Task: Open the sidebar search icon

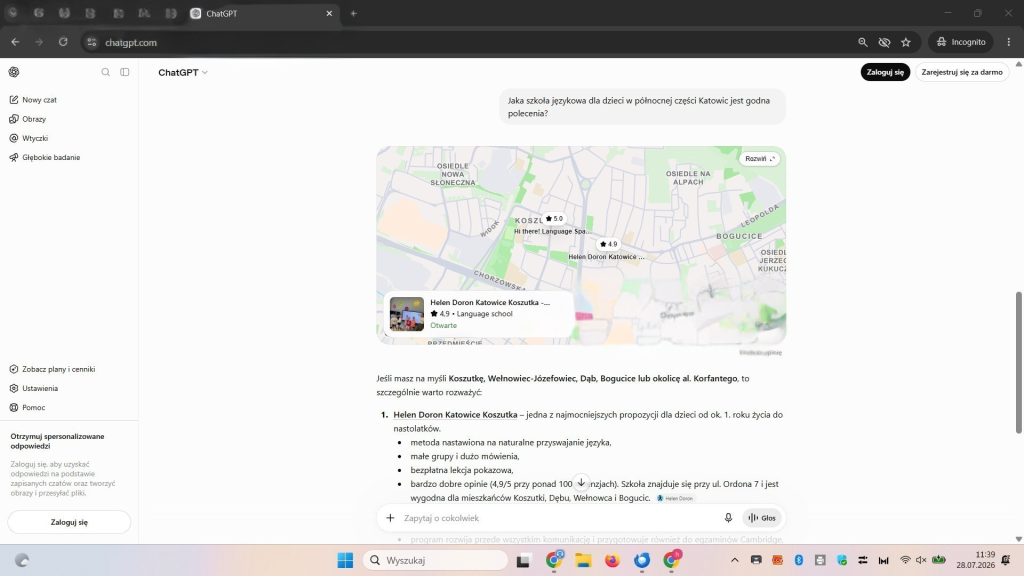Action: pos(105,72)
